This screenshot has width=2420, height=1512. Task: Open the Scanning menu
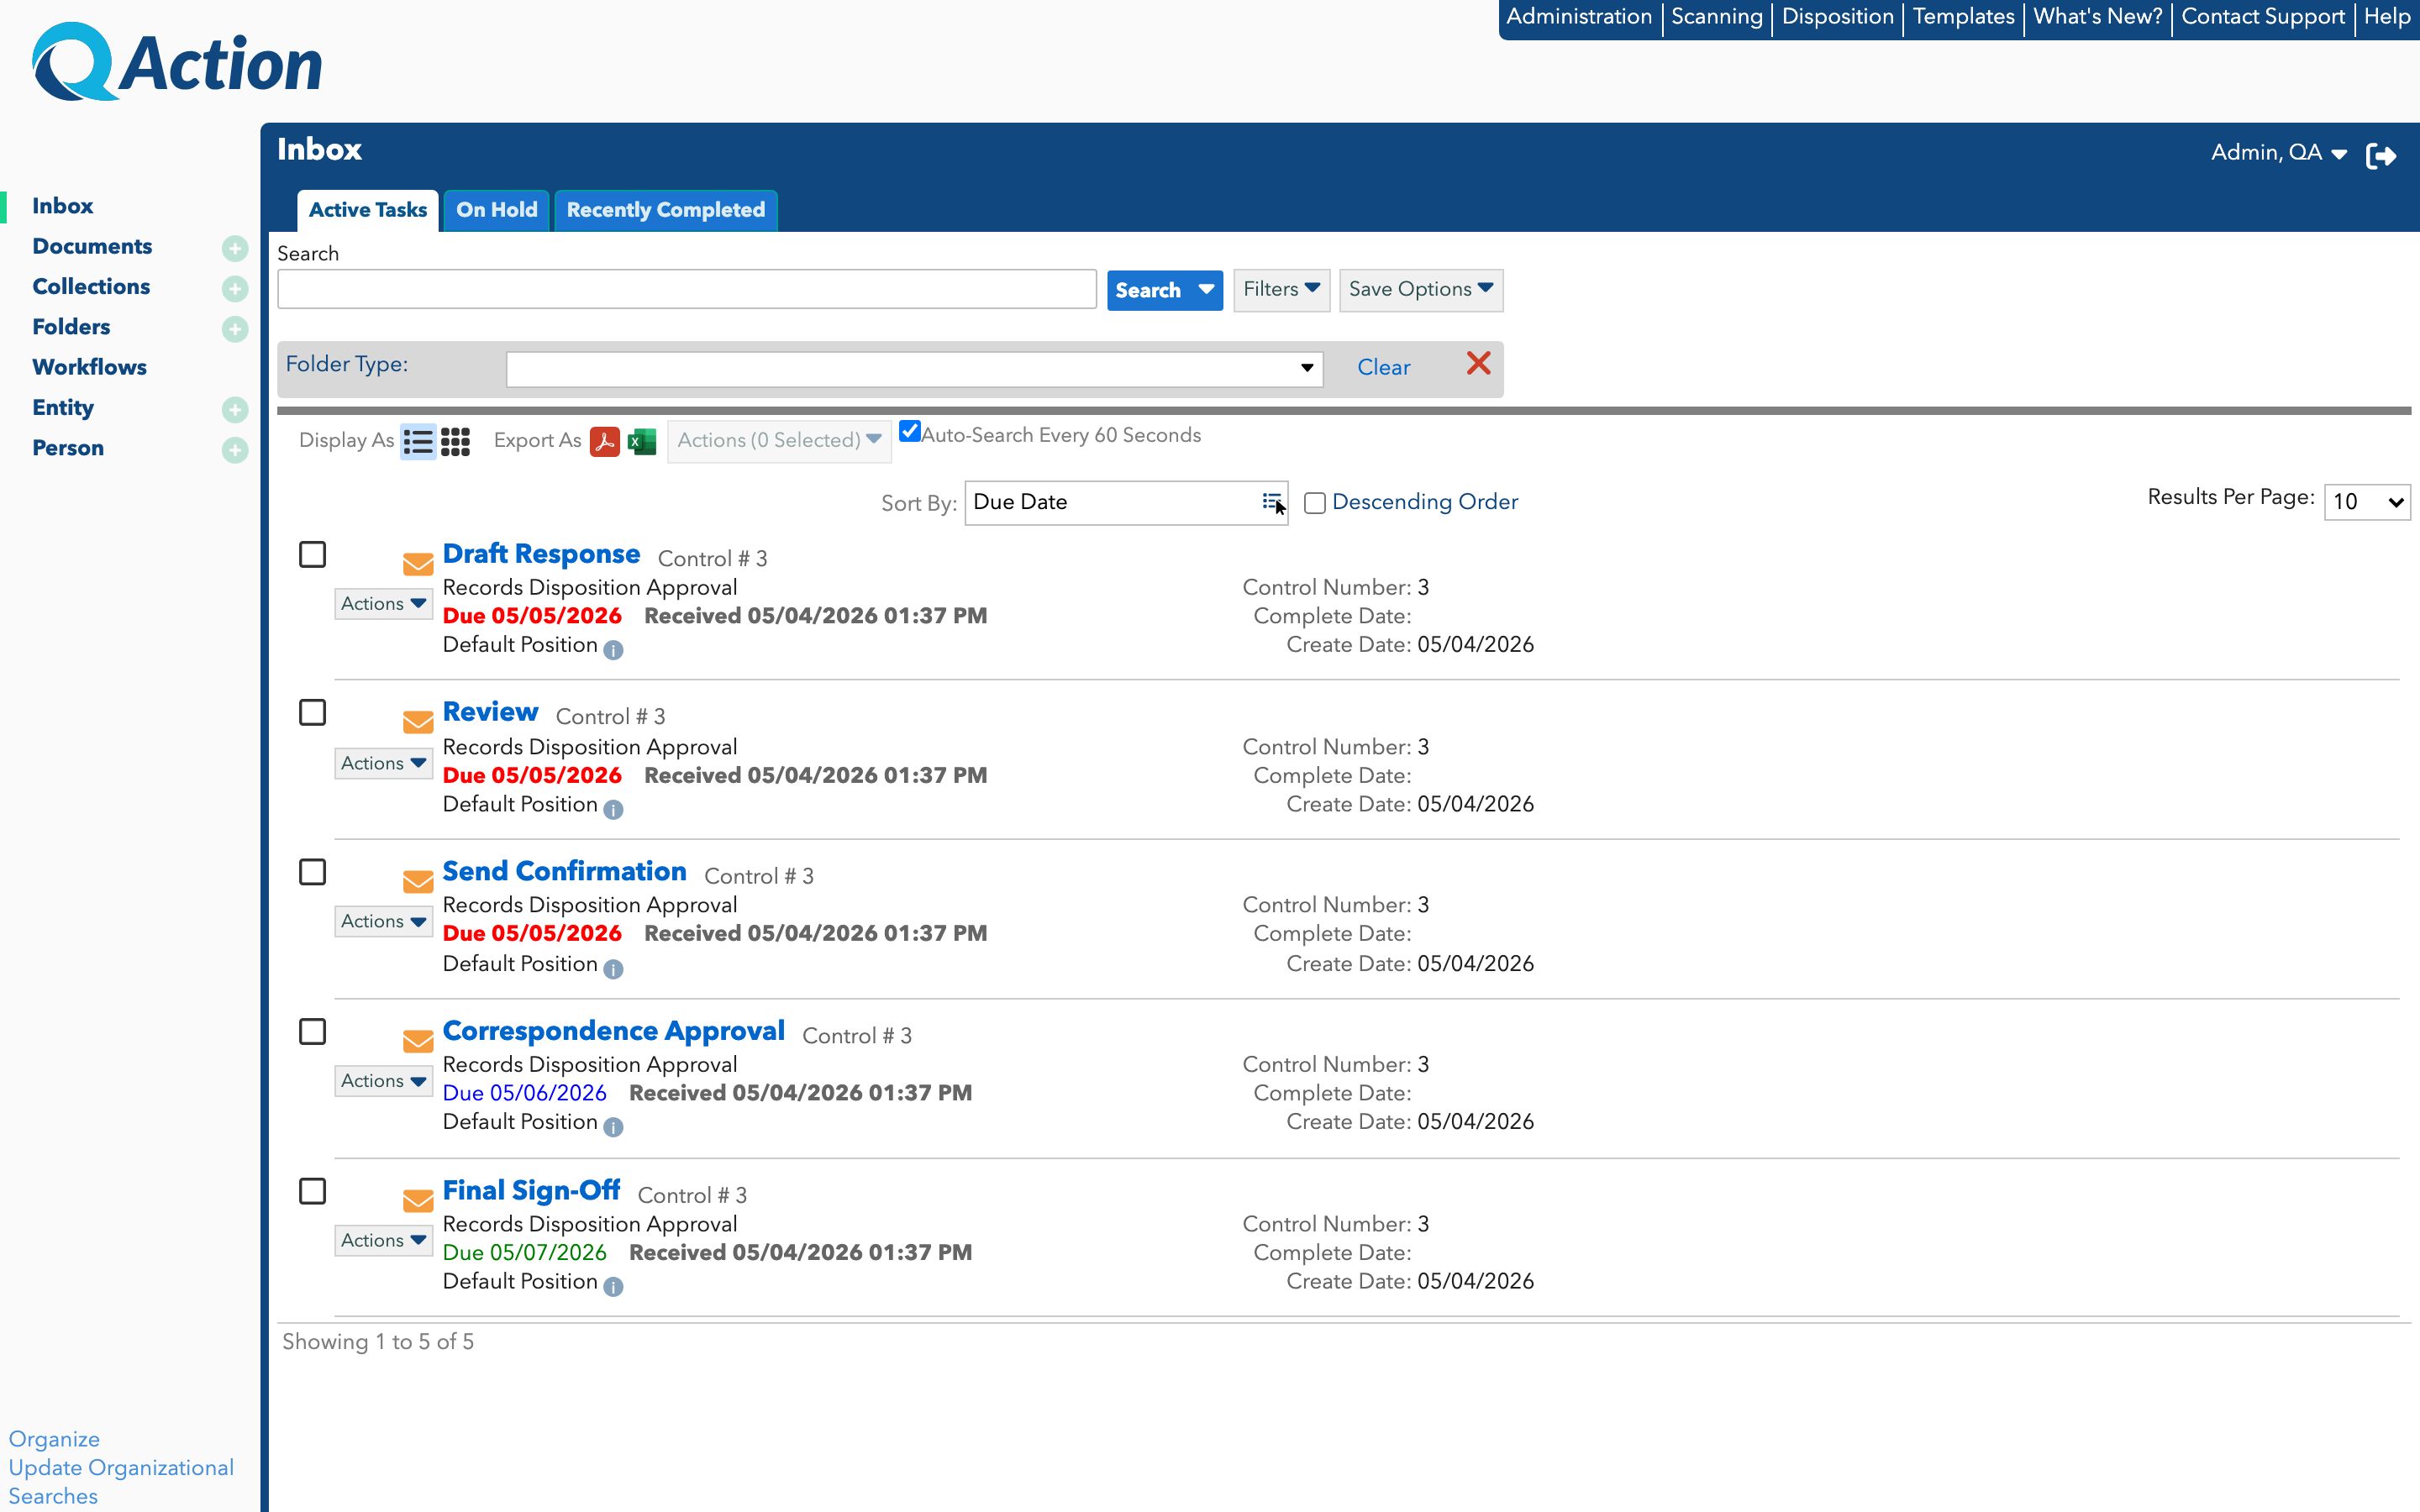pos(1717,17)
